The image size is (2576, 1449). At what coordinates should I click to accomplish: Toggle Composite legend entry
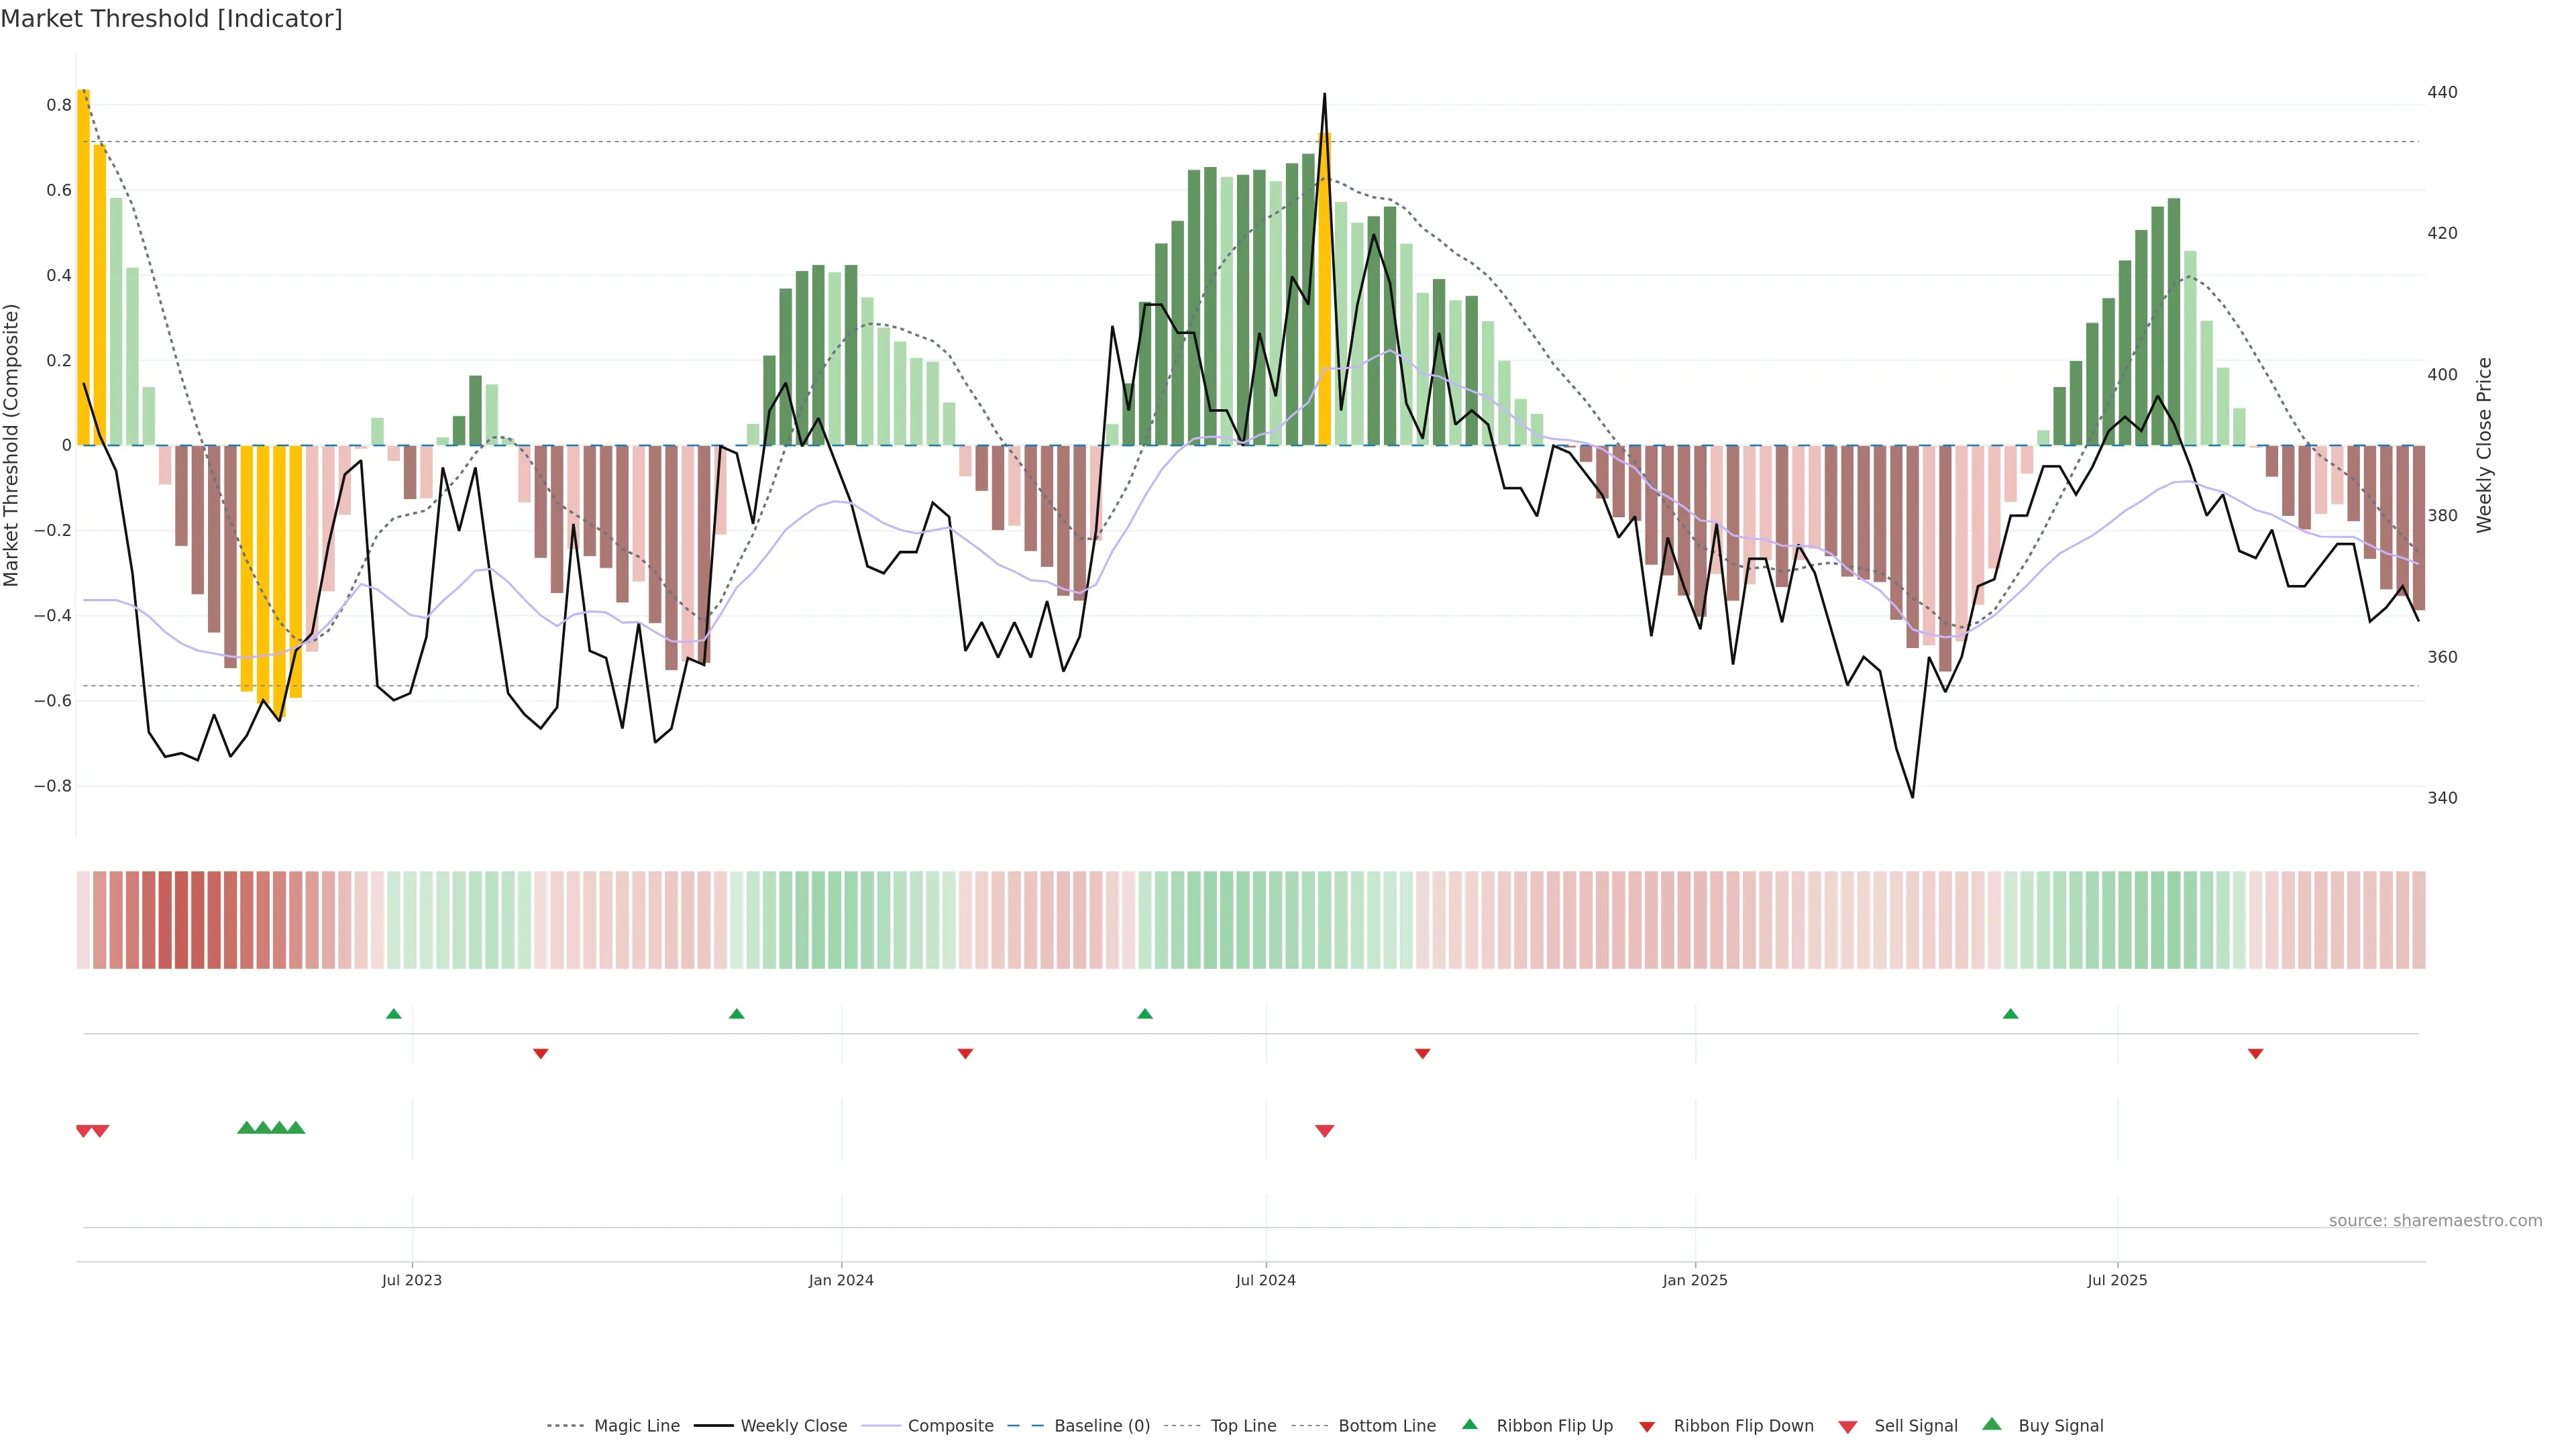point(950,1426)
